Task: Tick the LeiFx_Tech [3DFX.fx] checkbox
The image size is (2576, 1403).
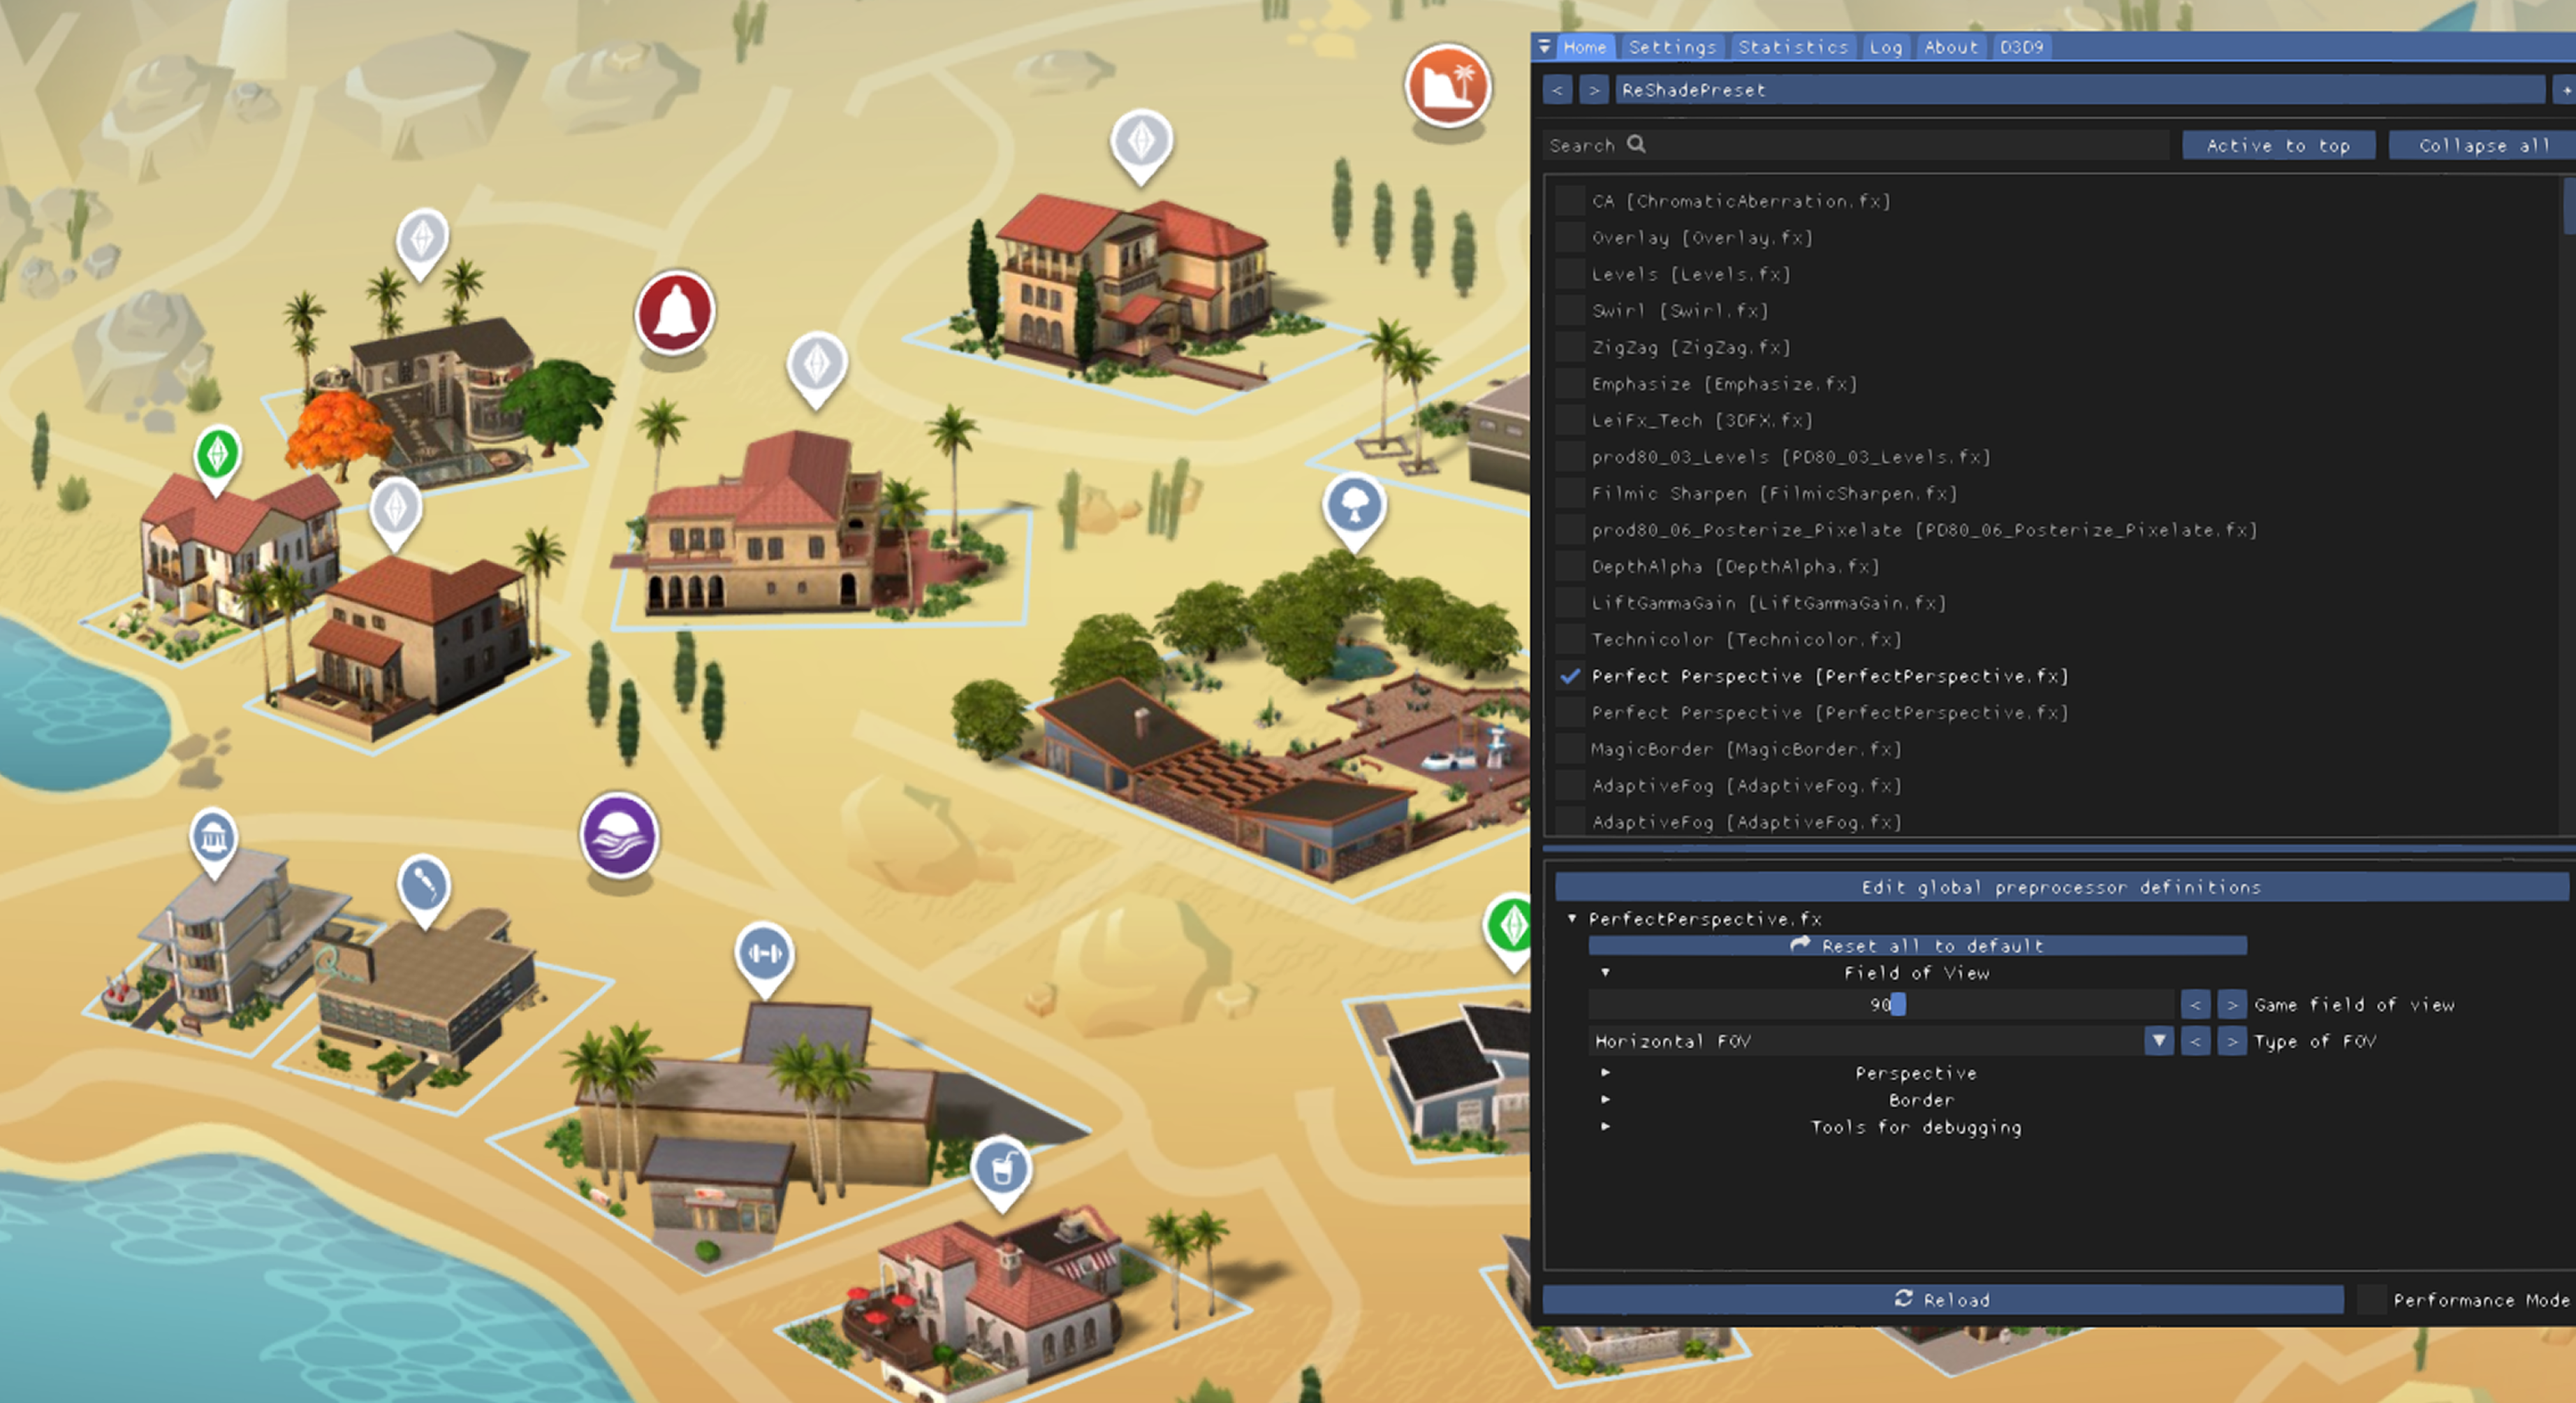Action: (x=1570, y=420)
